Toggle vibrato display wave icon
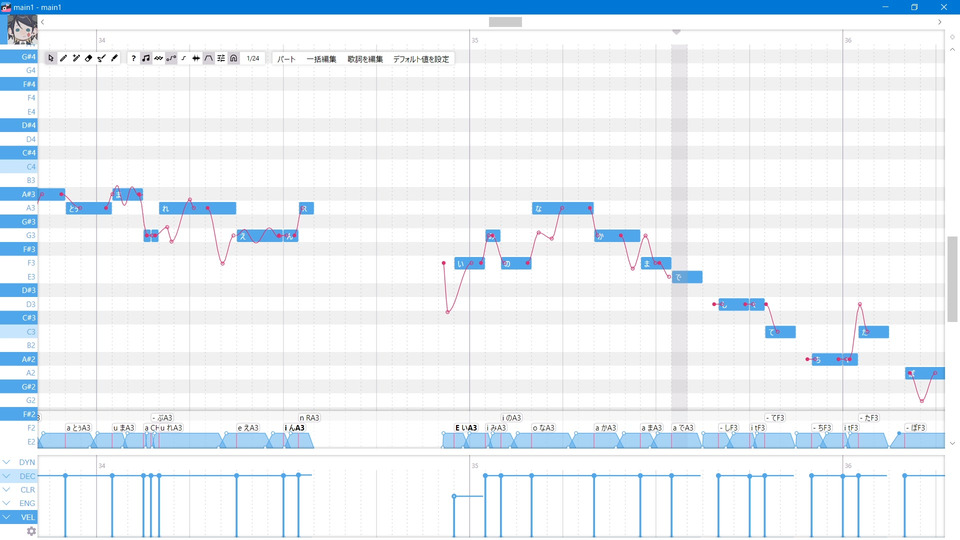The height and width of the screenshot is (540, 960). [x=159, y=58]
